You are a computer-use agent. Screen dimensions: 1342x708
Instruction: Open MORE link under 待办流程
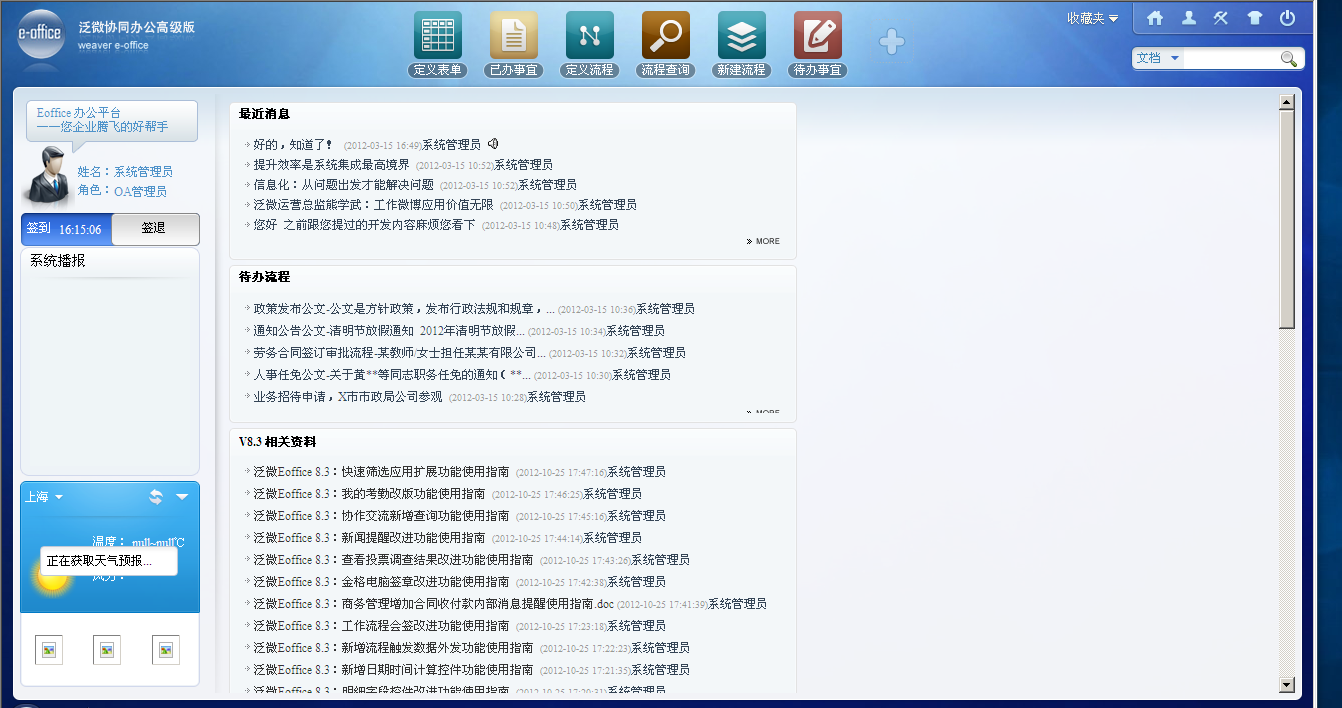763,412
